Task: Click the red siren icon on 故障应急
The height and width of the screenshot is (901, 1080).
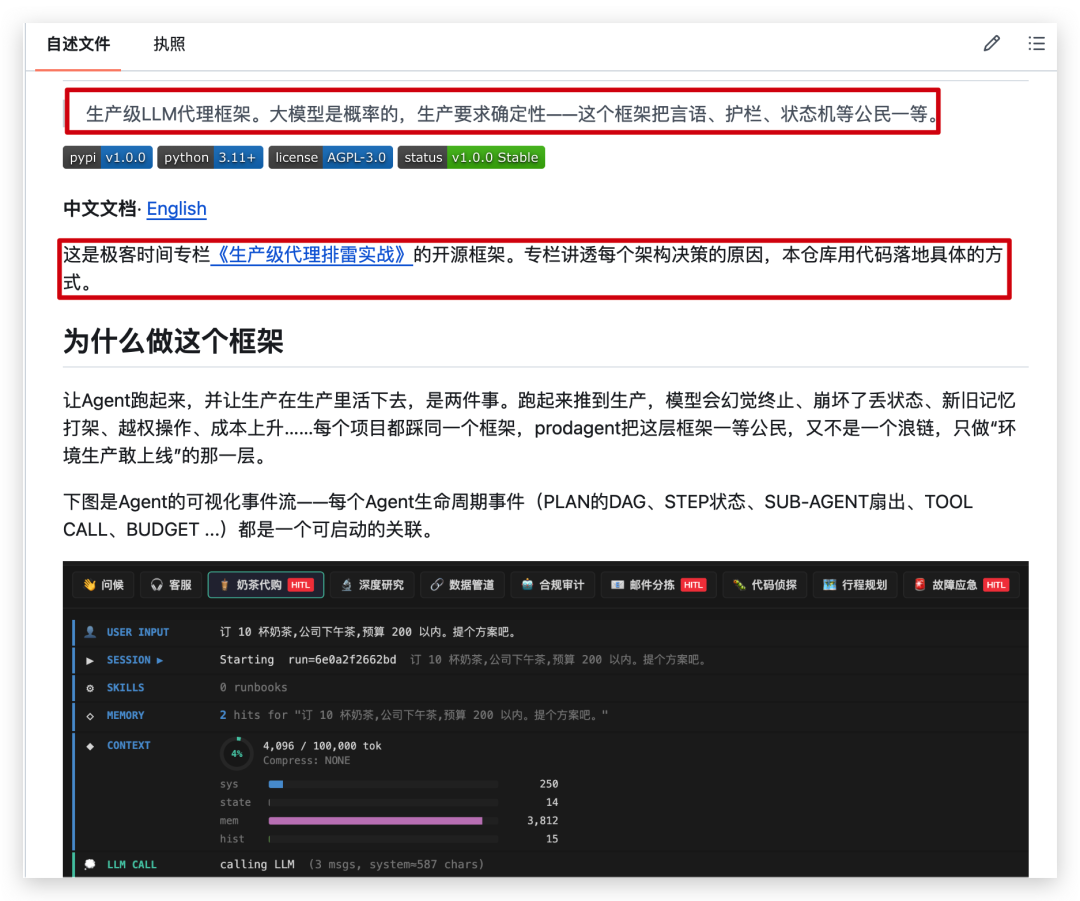Action: [x=920, y=585]
